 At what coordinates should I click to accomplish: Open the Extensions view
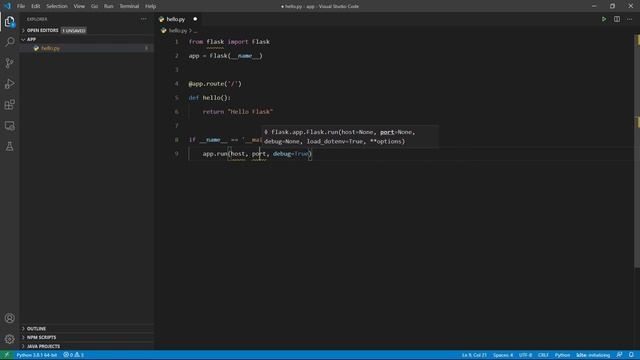click(9, 104)
